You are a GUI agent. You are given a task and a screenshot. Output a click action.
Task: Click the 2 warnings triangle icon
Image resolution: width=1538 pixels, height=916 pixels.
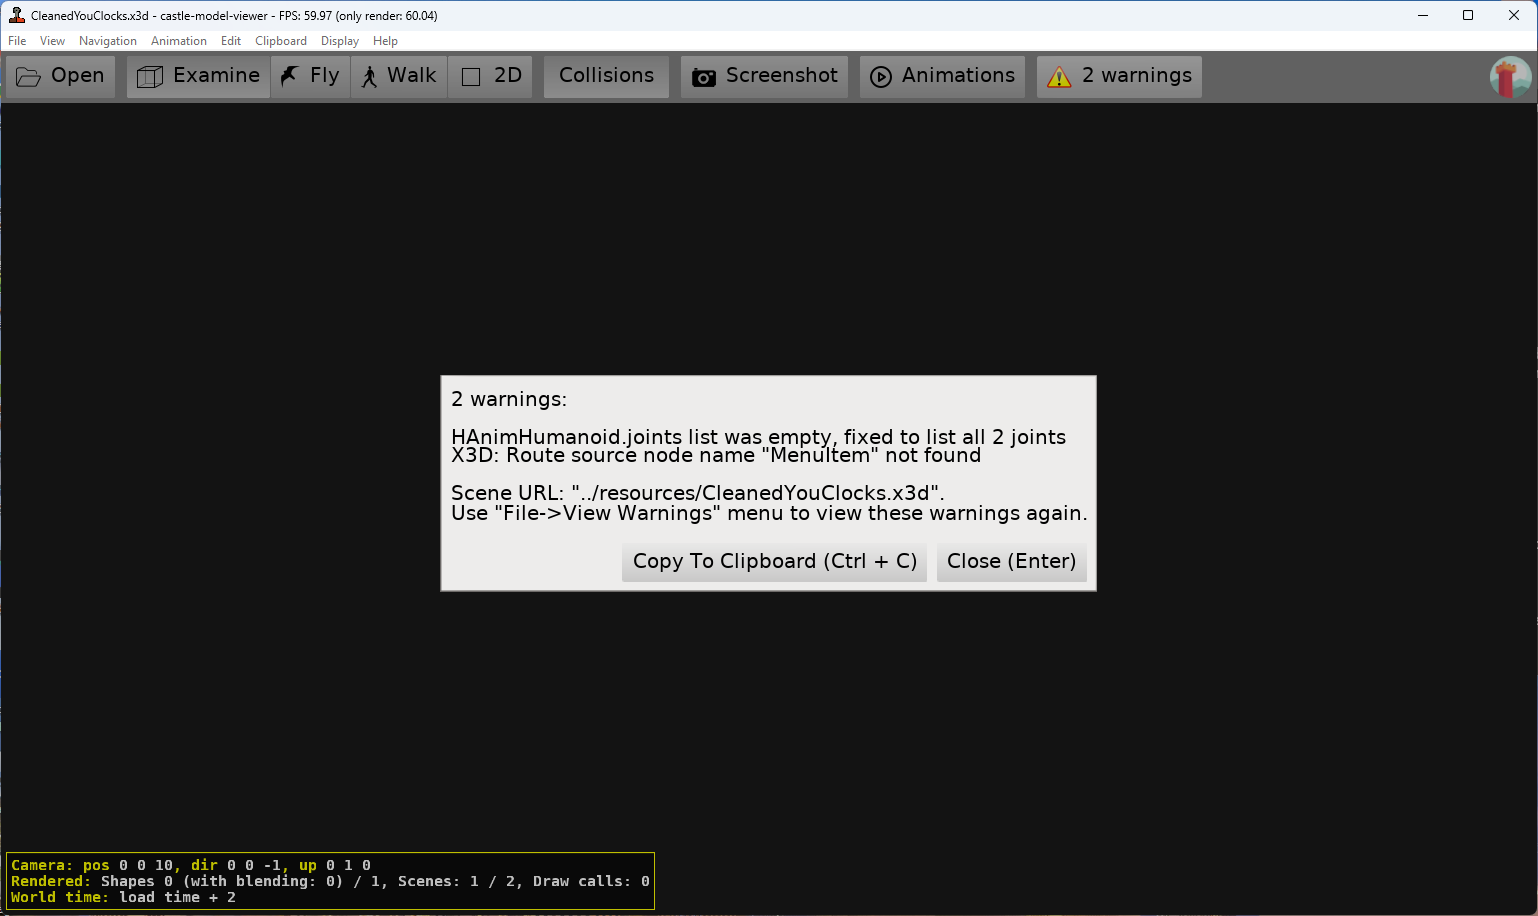[x=1059, y=77]
